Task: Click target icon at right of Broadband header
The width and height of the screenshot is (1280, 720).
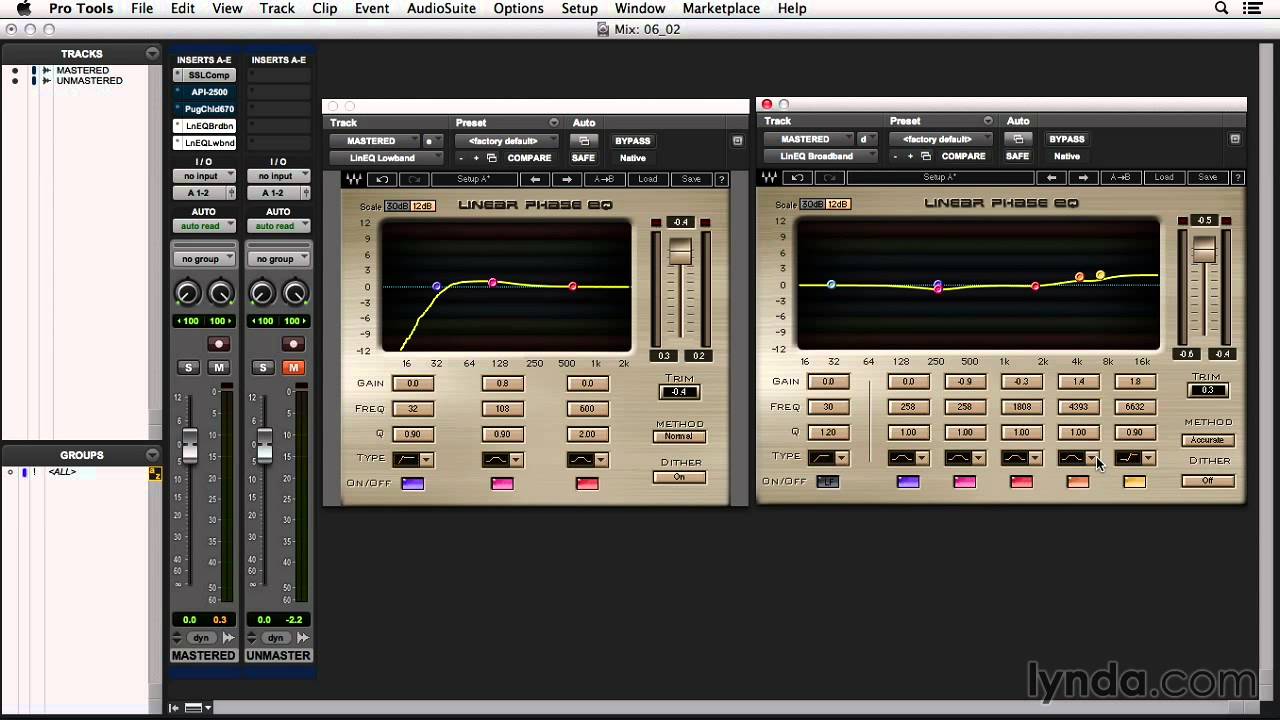Action: tap(1235, 139)
